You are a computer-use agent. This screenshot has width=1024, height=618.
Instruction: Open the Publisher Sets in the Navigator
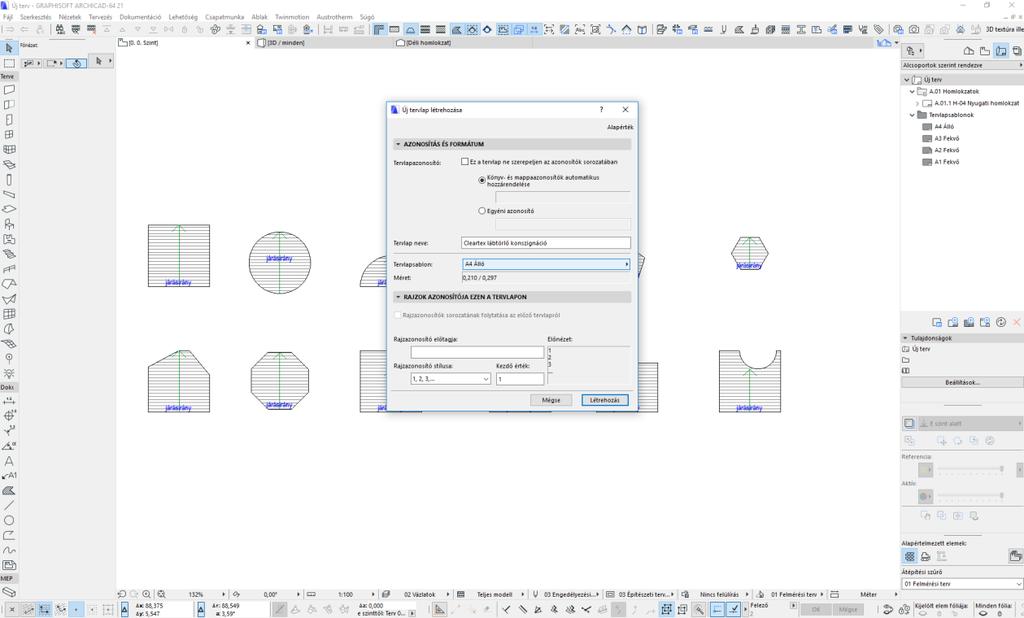1017,50
